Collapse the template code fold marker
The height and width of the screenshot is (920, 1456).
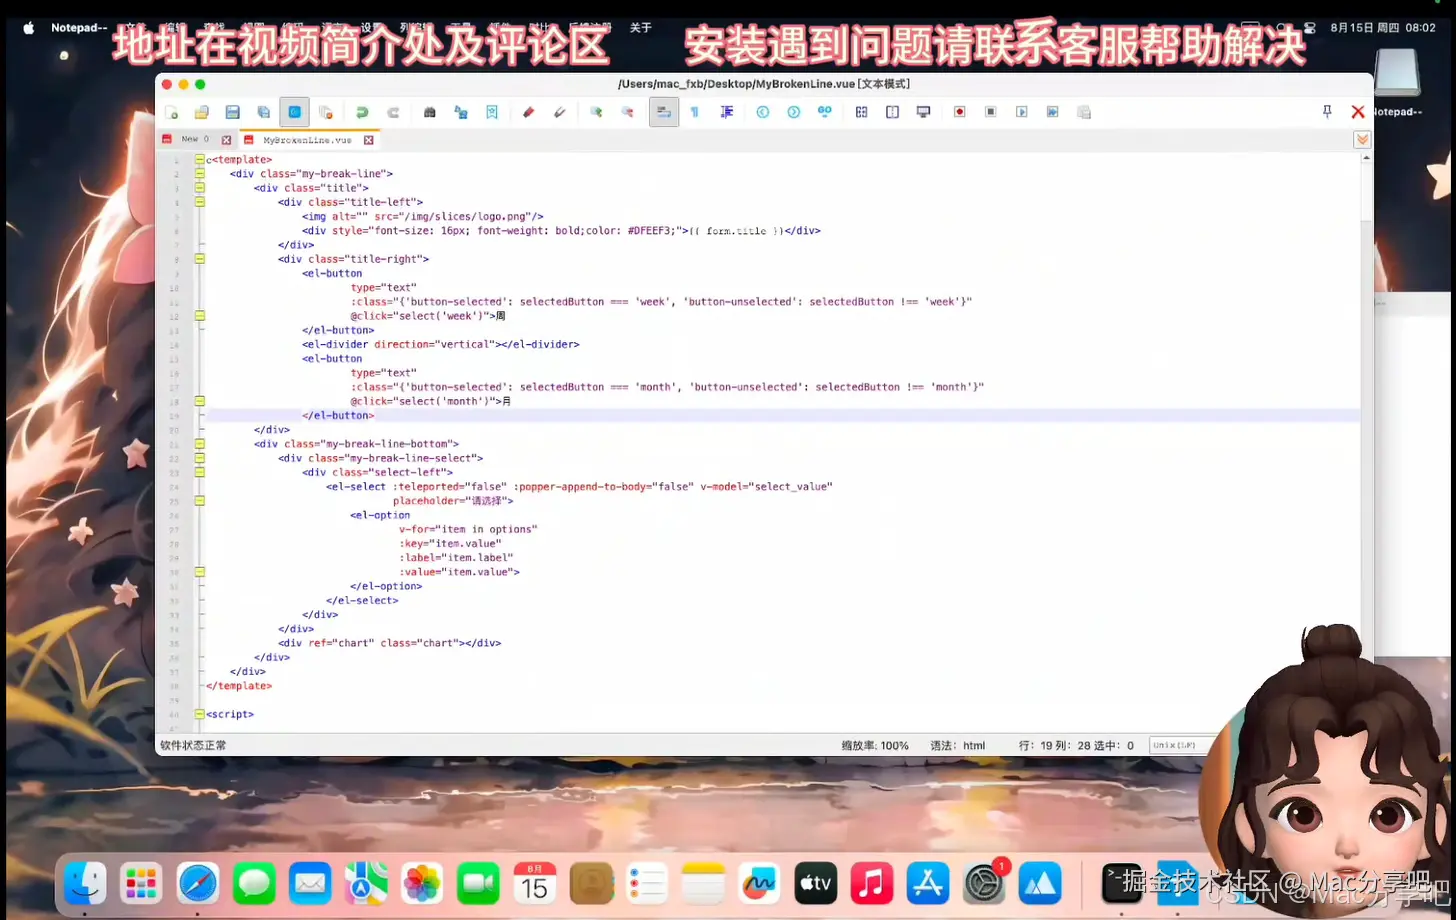[199, 159]
